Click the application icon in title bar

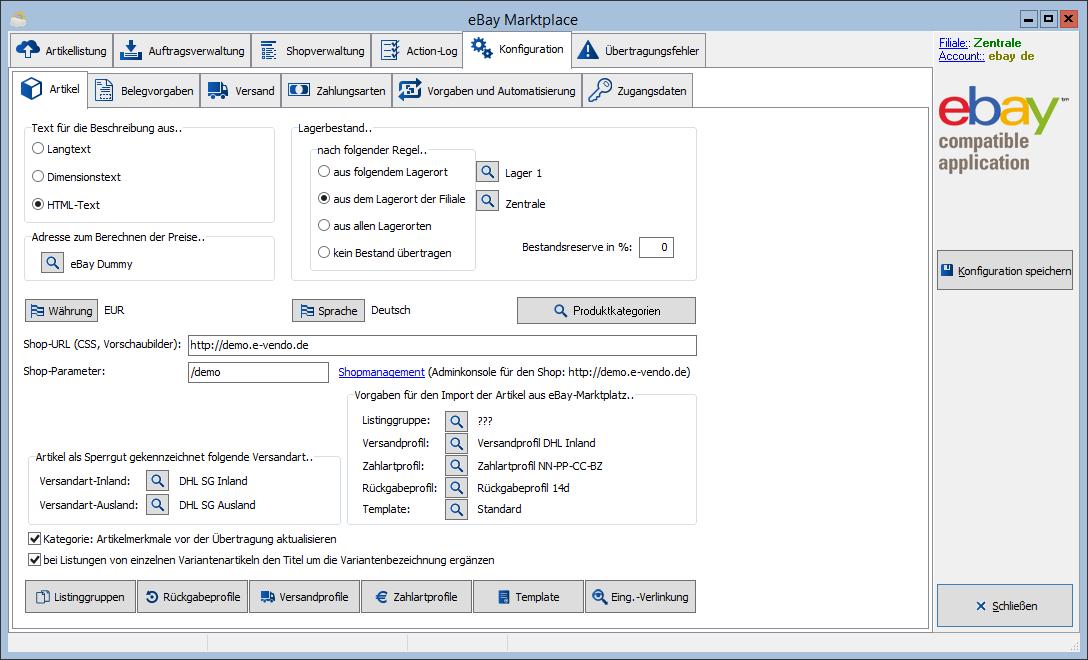pyautogui.click(x=19, y=19)
